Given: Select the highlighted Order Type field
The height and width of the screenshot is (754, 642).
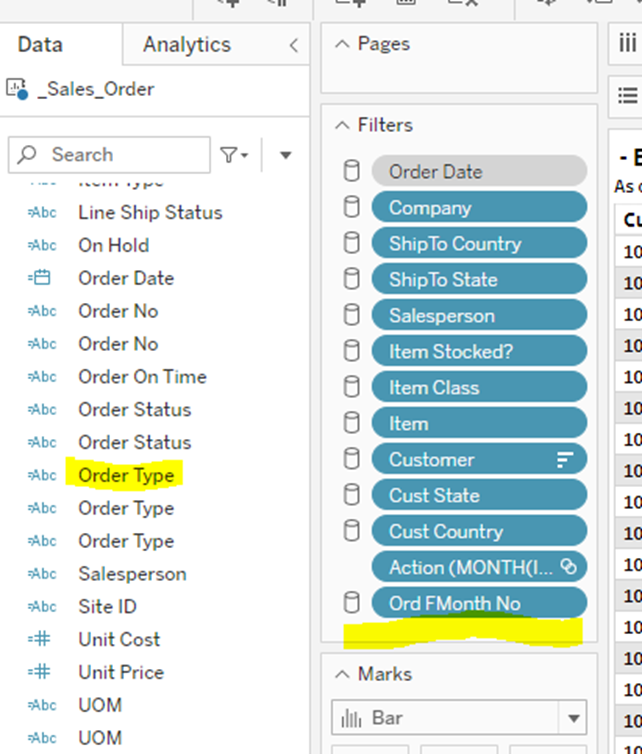Looking at the screenshot, I should [126, 475].
